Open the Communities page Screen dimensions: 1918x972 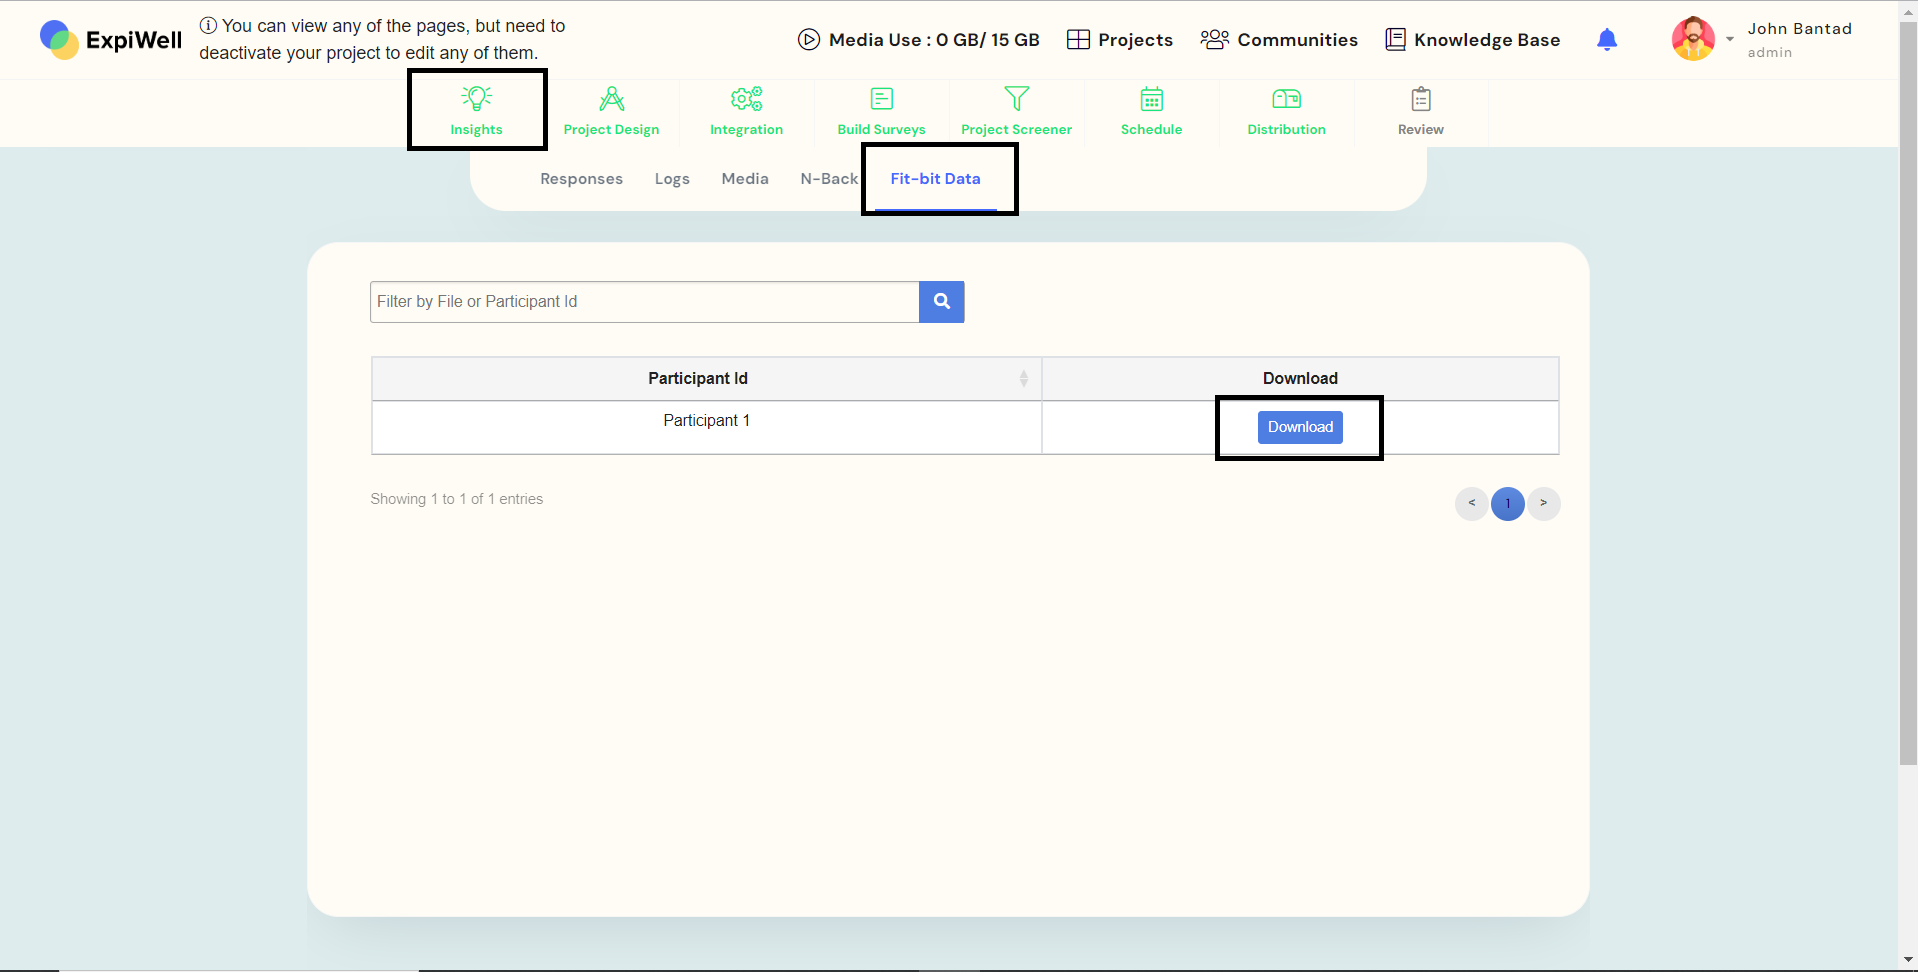1279,40
